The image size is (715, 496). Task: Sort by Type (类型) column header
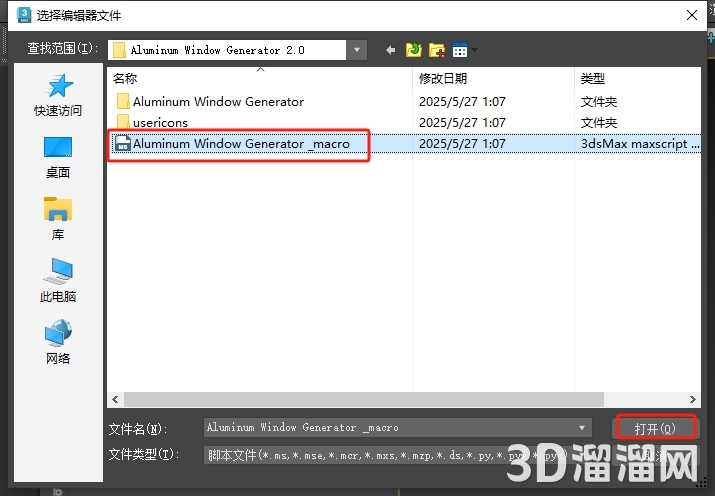[x=637, y=78]
